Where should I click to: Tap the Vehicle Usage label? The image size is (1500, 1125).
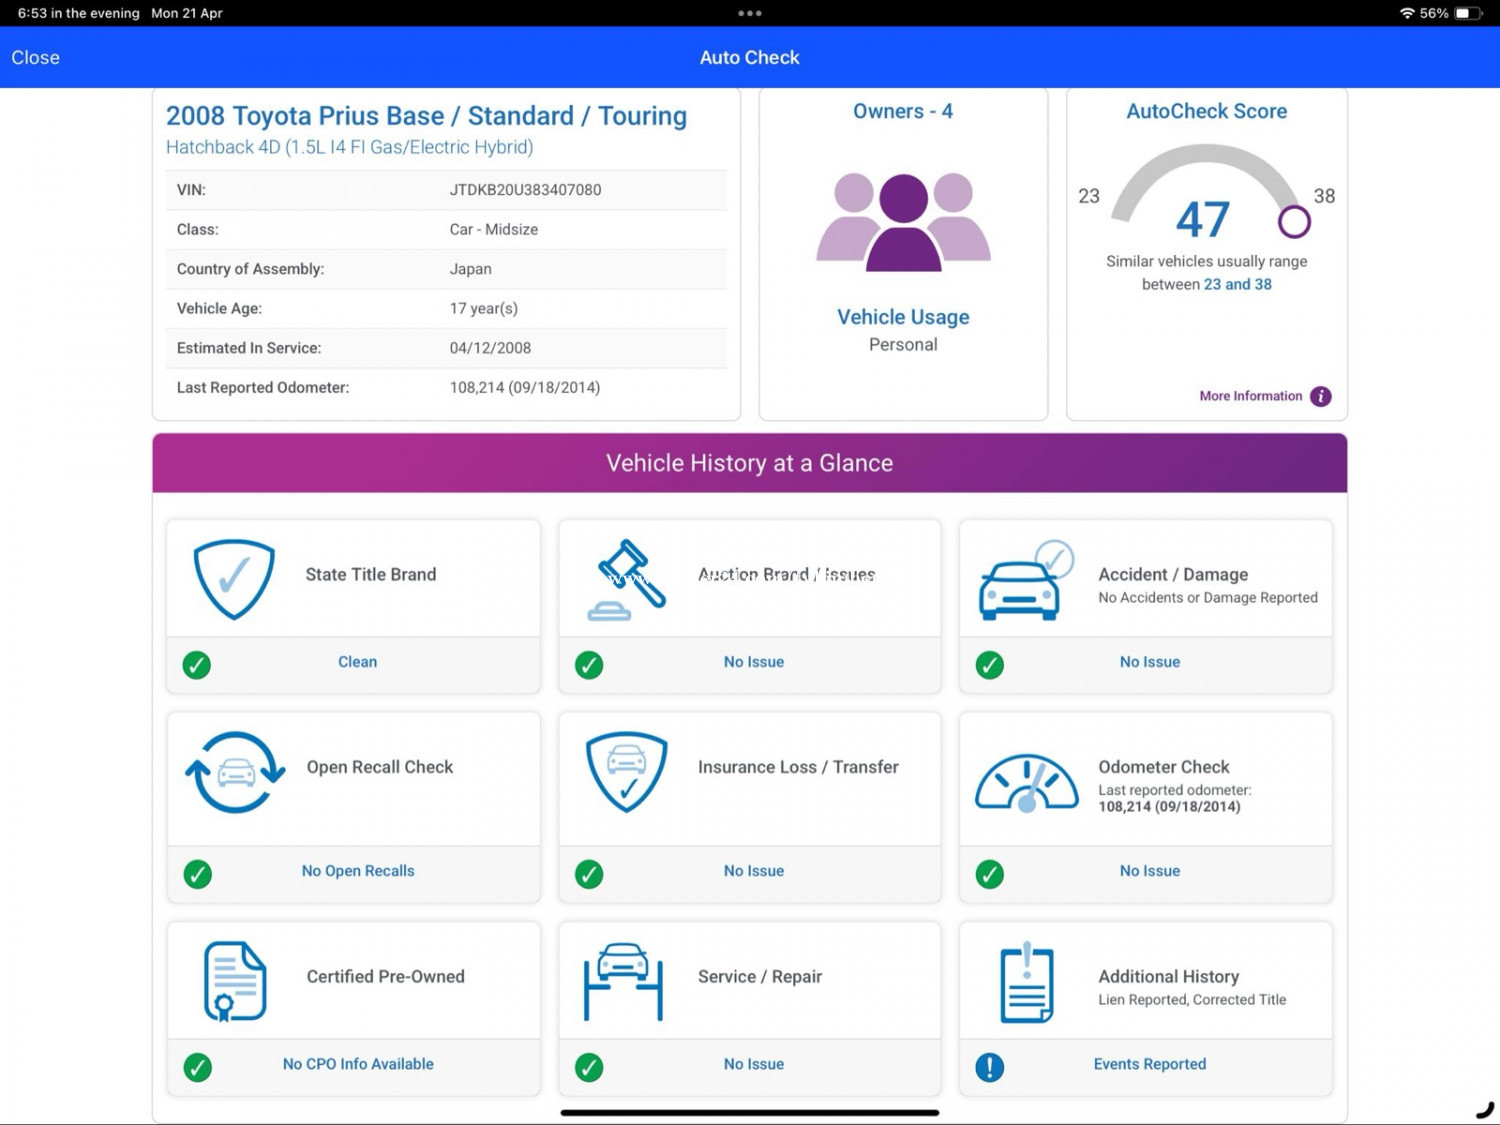click(x=903, y=317)
